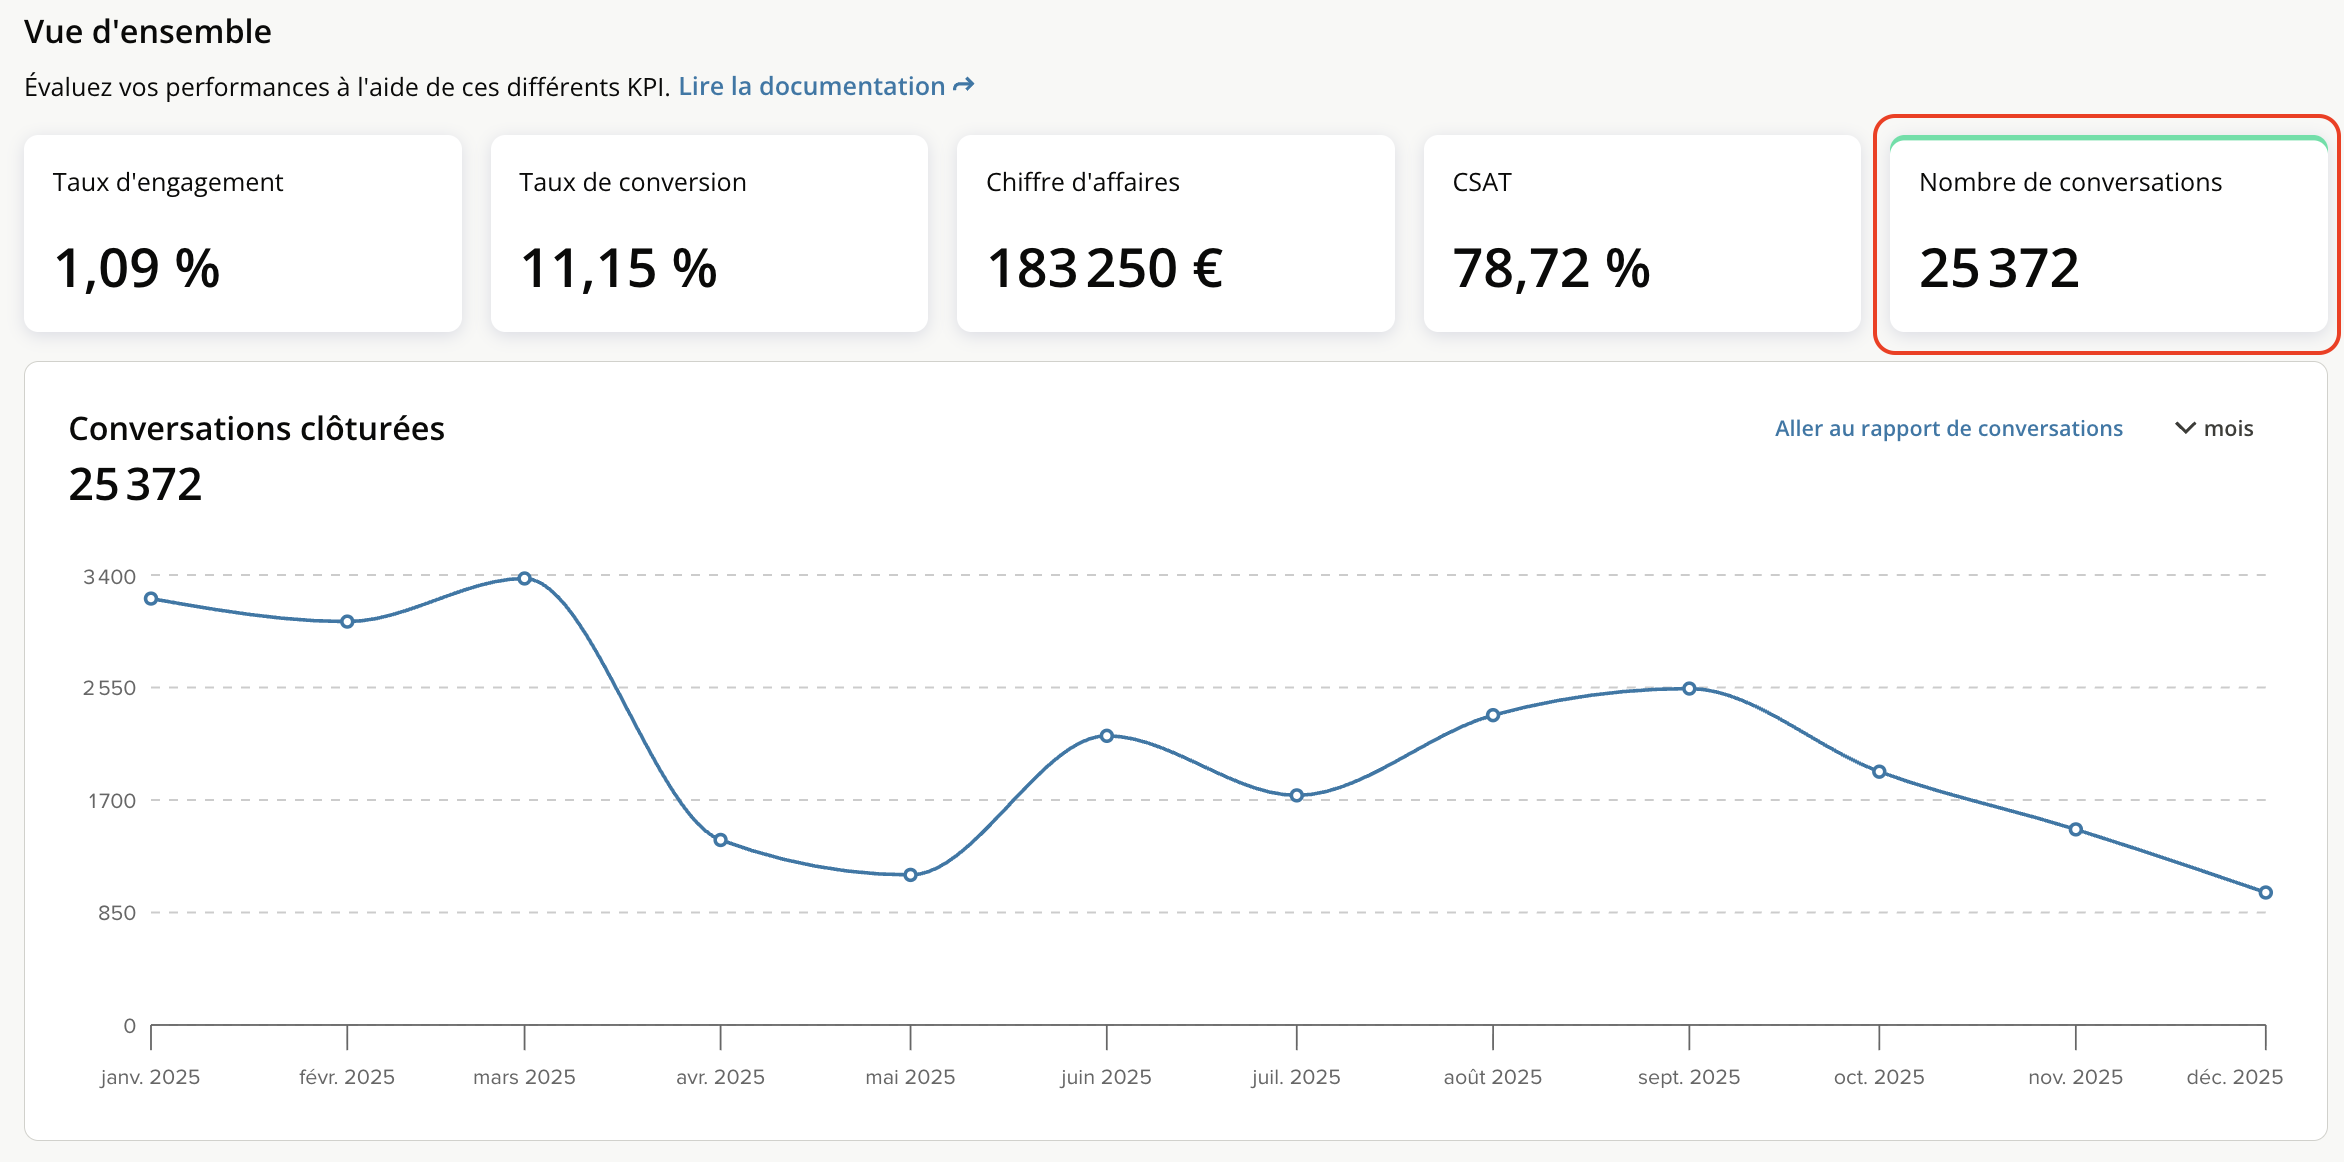
Task: Click the chevron icon beside mois
Action: click(x=2185, y=428)
